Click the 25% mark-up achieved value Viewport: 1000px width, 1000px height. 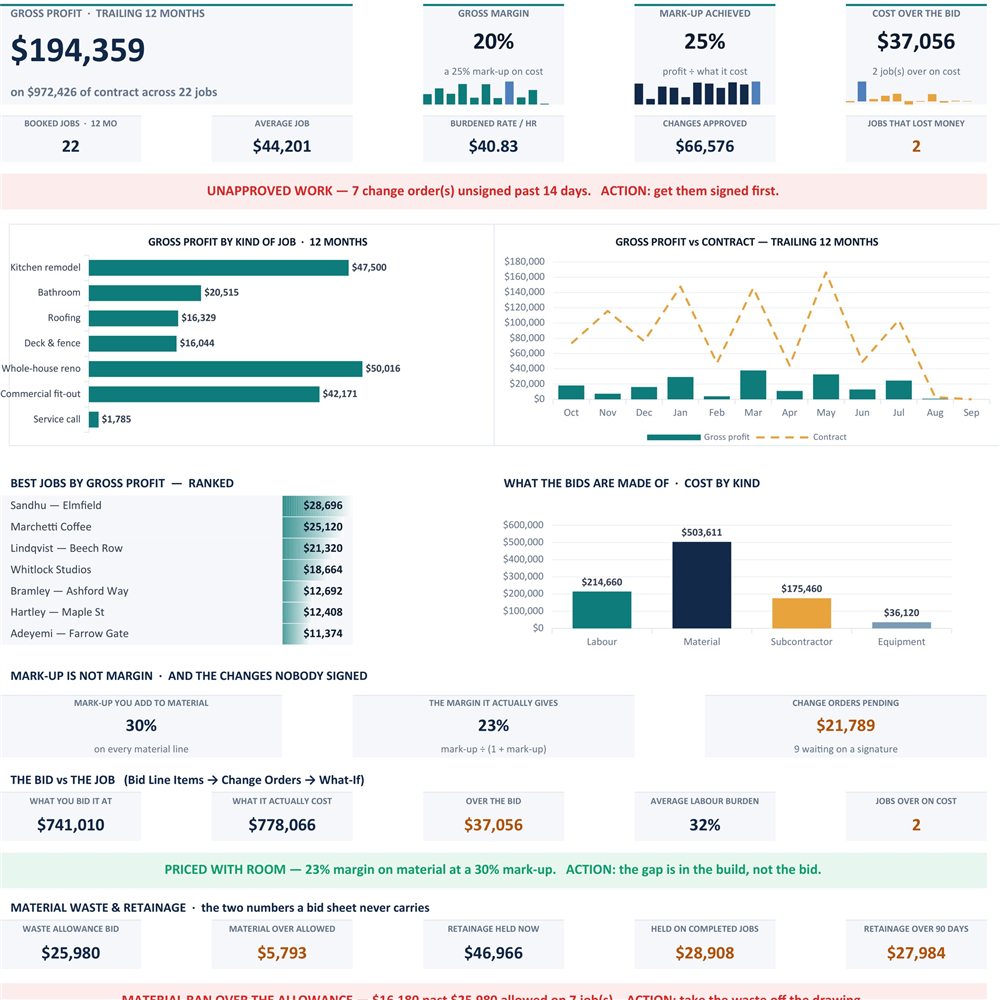tap(704, 41)
